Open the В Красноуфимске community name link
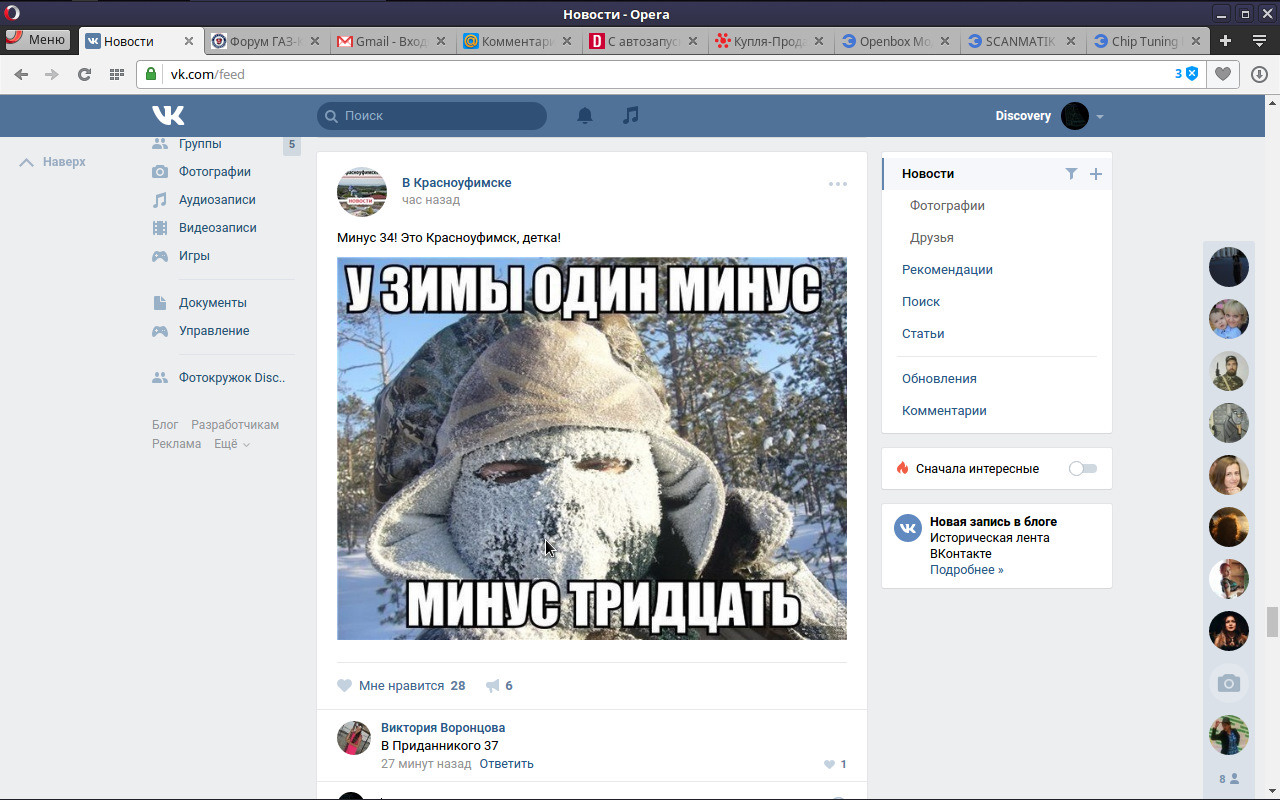This screenshot has width=1280, height=800. 456,183
